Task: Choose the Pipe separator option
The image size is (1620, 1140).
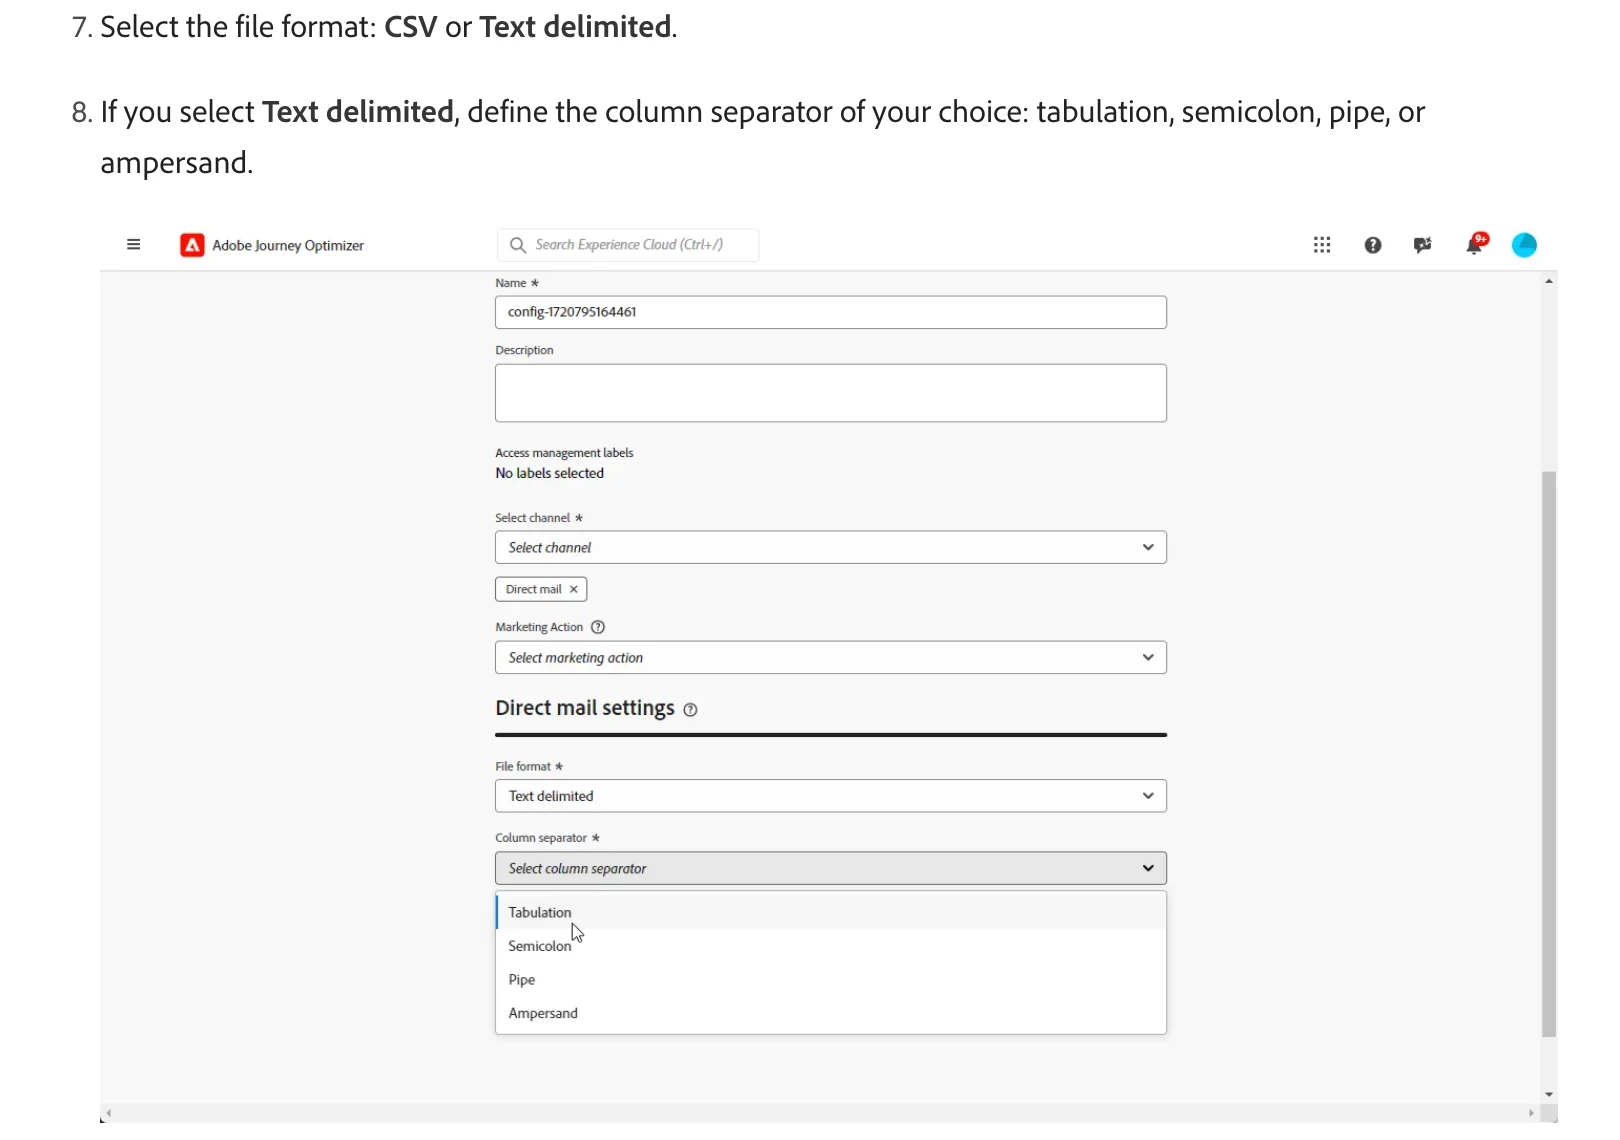Action: tap(522, 980)
